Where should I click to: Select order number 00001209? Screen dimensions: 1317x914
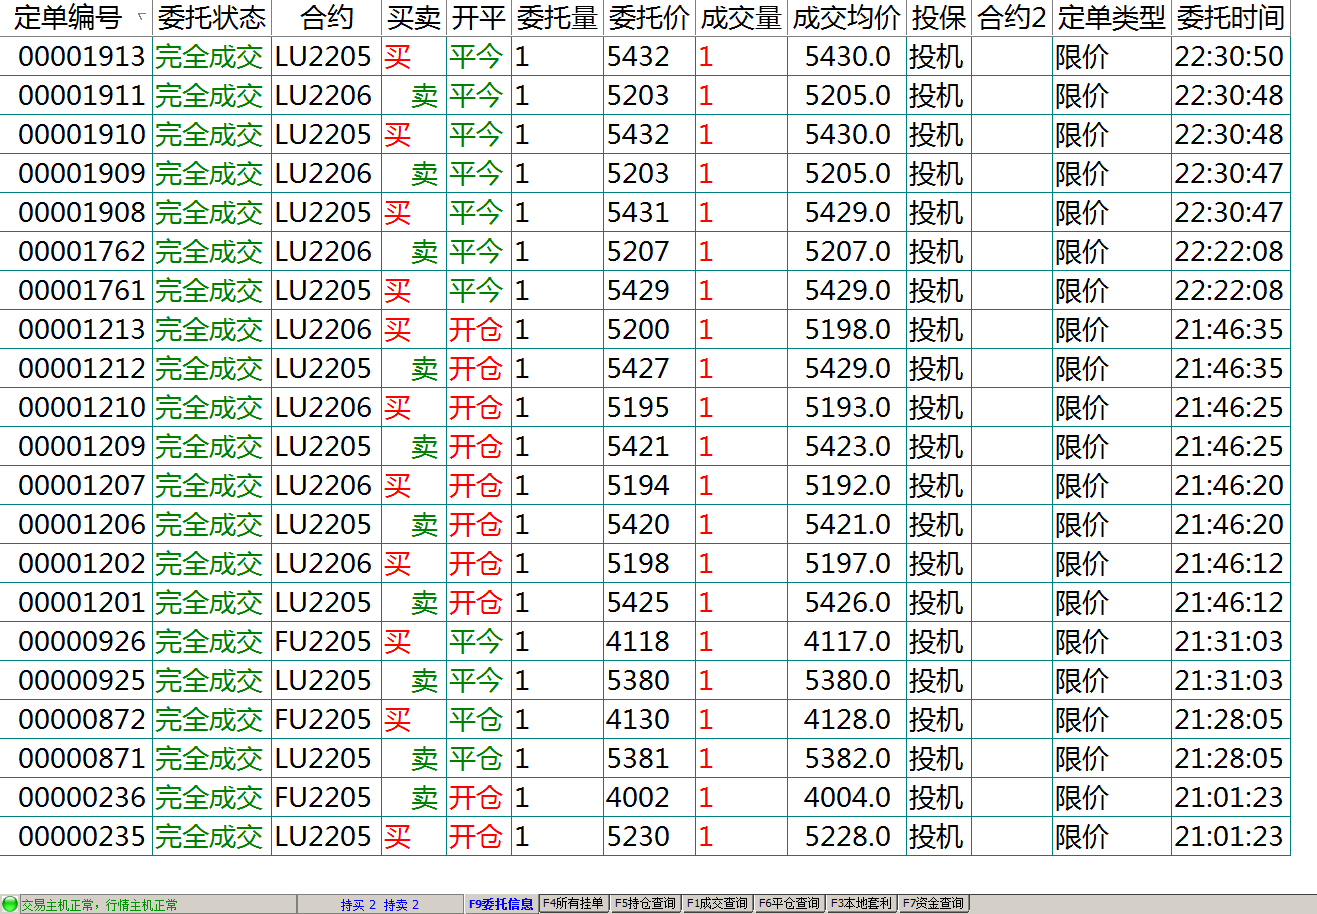click(x=82, y=447)
